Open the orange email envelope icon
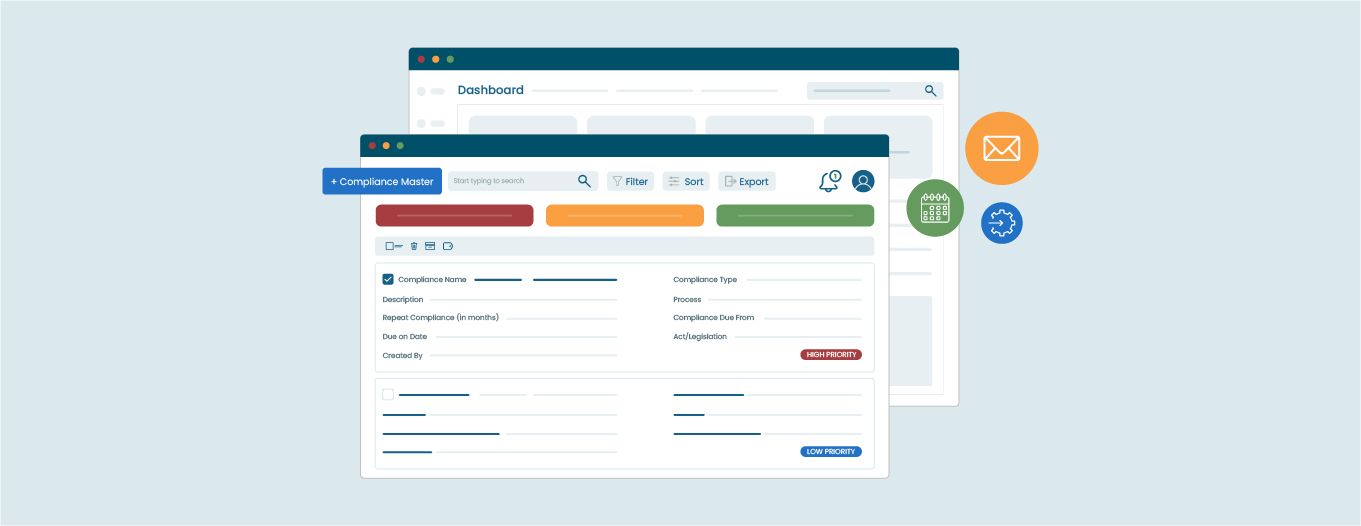This screenshot has height=526, width=1361. [x=1001, y=149]
